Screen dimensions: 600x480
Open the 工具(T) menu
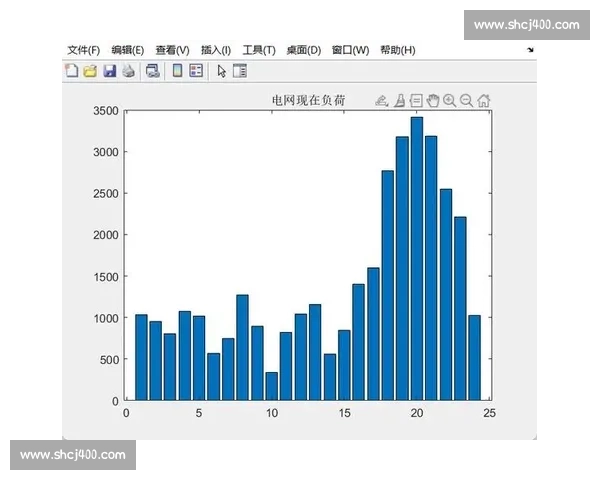259,50
